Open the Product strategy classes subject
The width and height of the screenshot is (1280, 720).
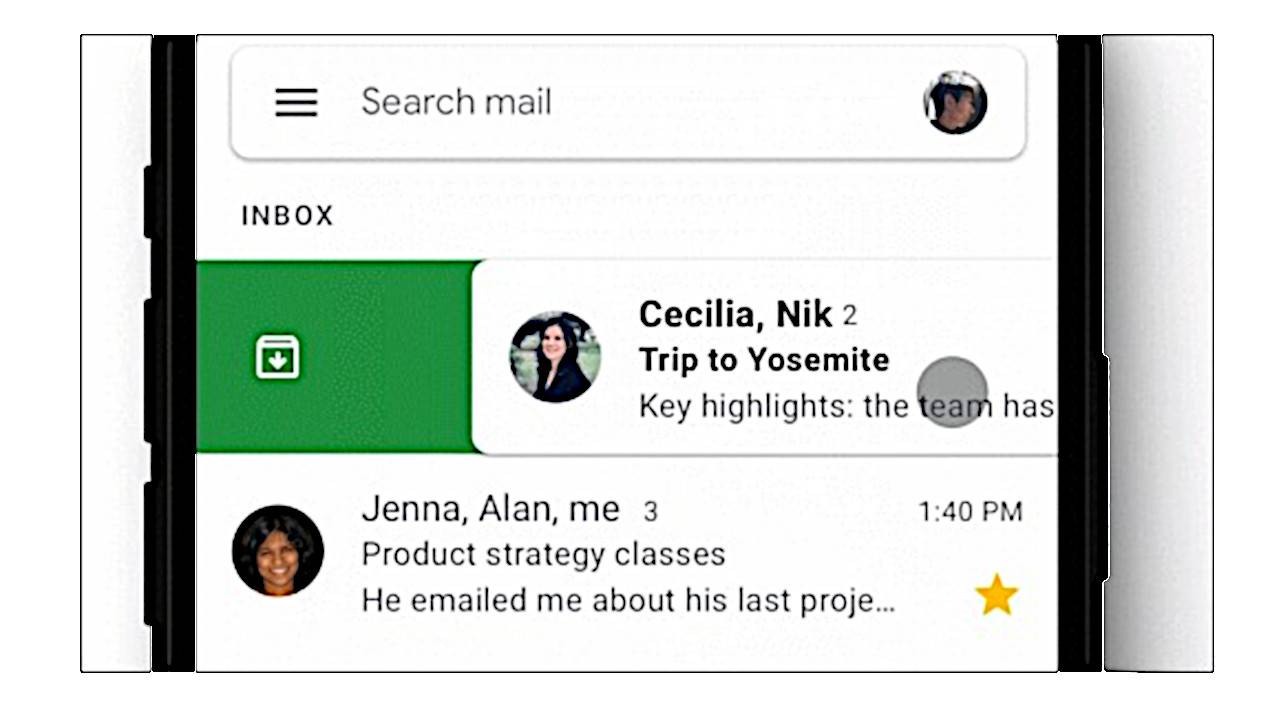543,554
